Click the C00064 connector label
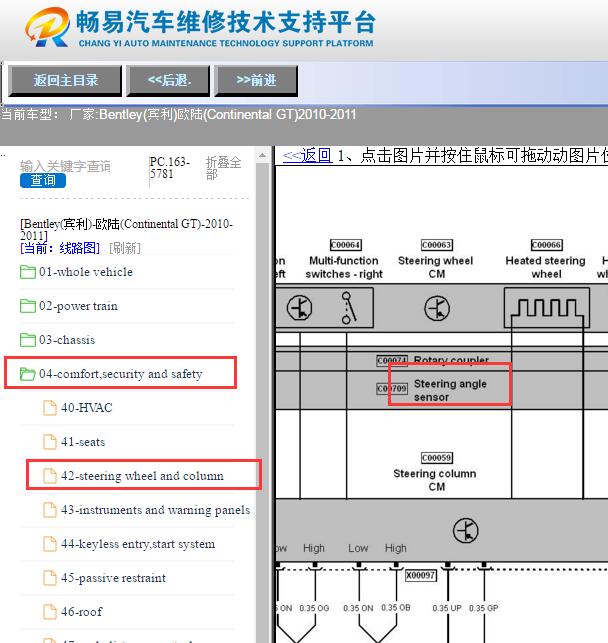608x643 pixels. (346, 245)
